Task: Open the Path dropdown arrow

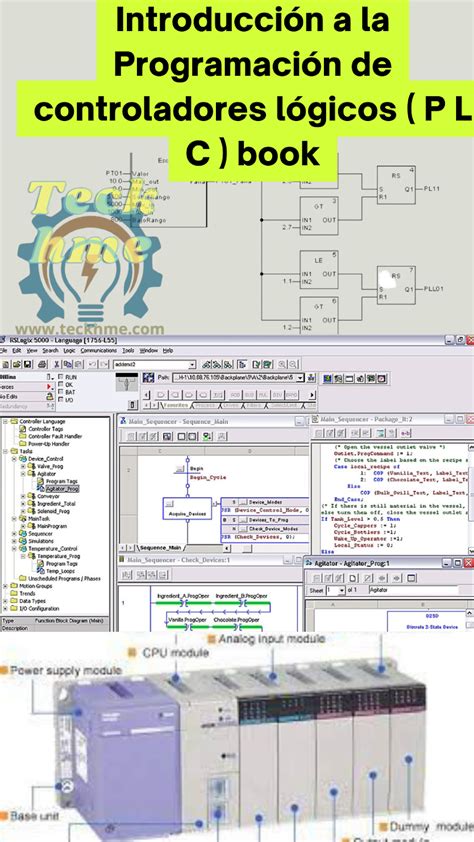Action: point(300,378)
